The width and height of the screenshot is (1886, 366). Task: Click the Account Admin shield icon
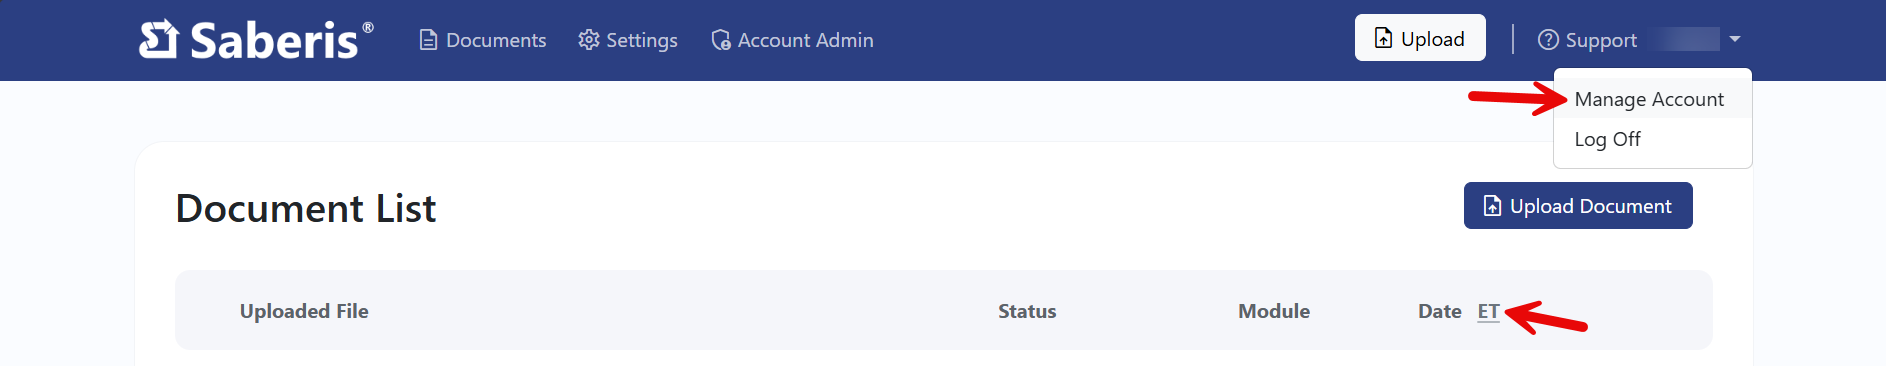point(721,40)
